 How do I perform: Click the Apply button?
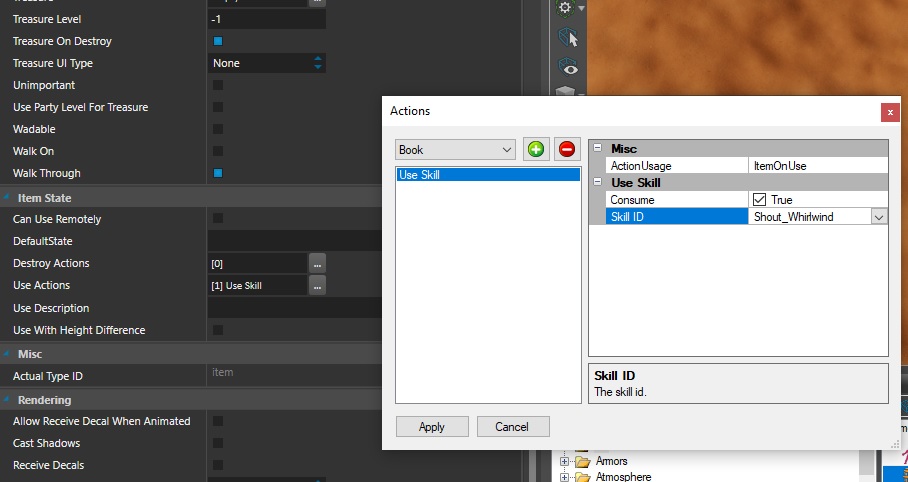(432, 427)
